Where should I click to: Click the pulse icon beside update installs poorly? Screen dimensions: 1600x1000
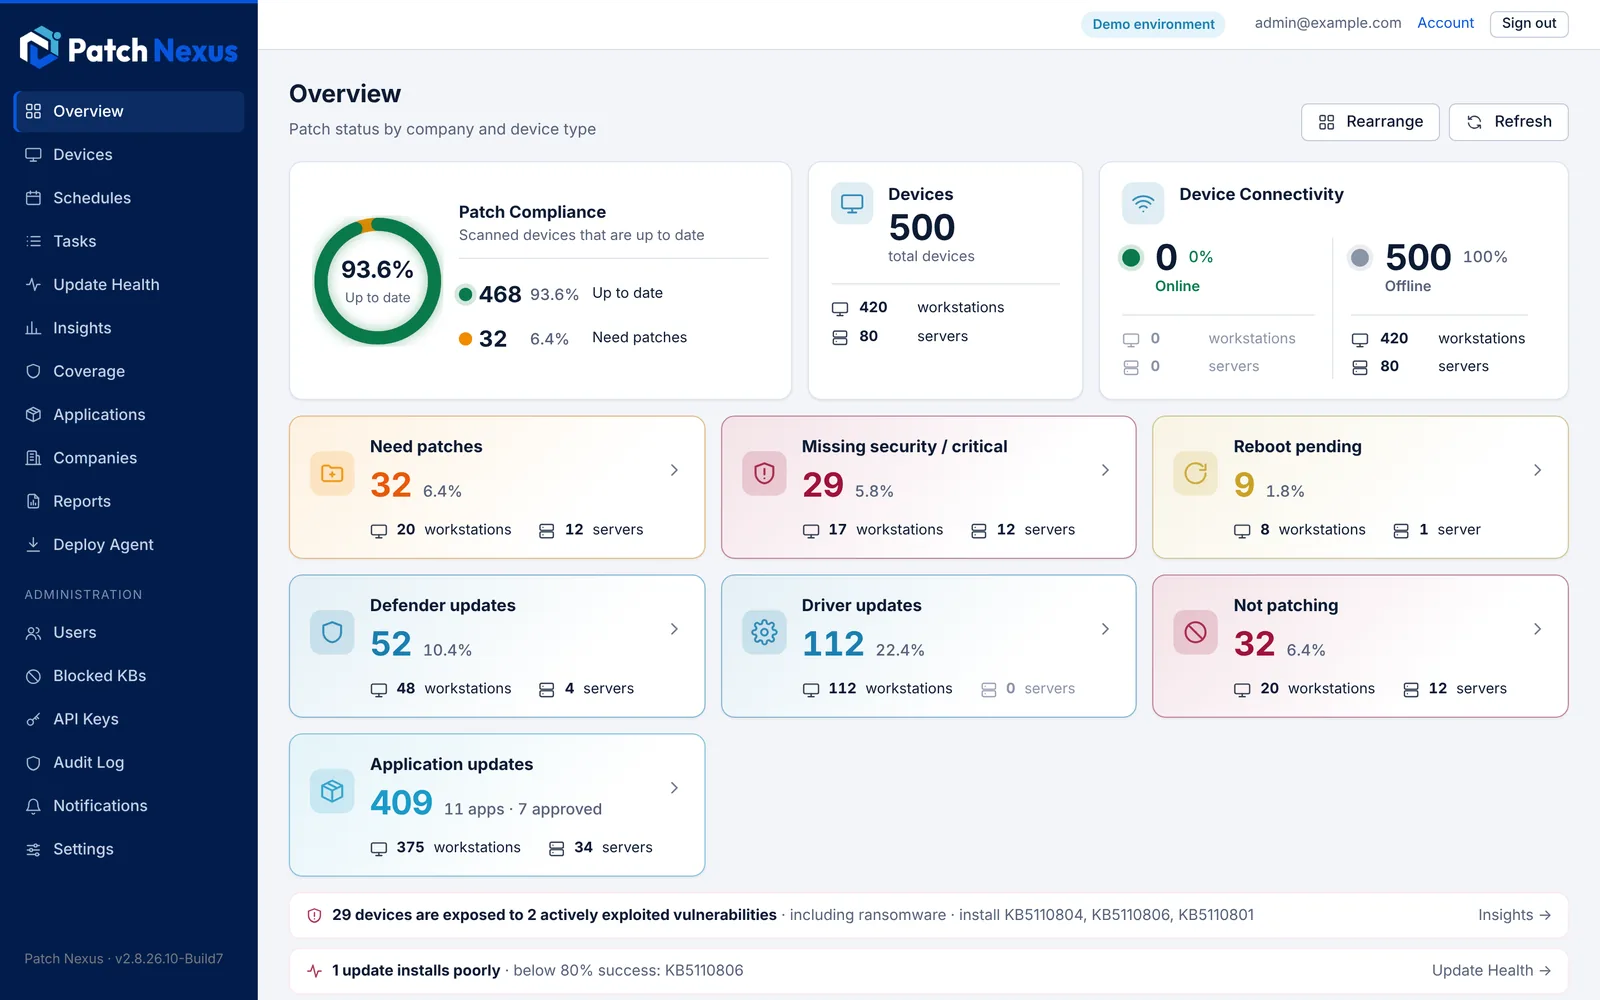click(314, 971)
